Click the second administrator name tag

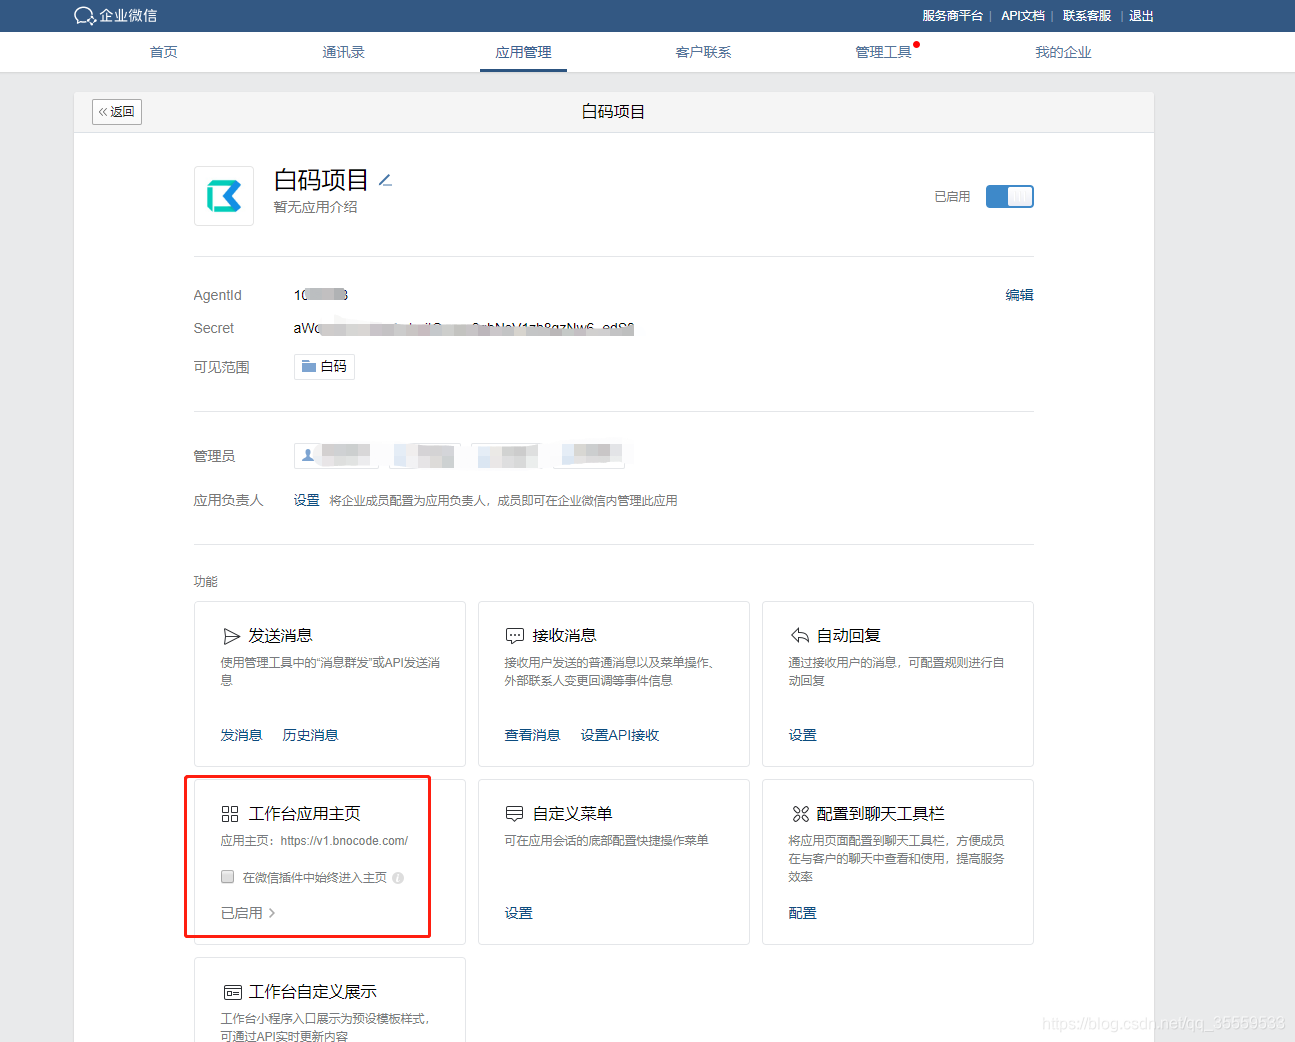(425, 456)
